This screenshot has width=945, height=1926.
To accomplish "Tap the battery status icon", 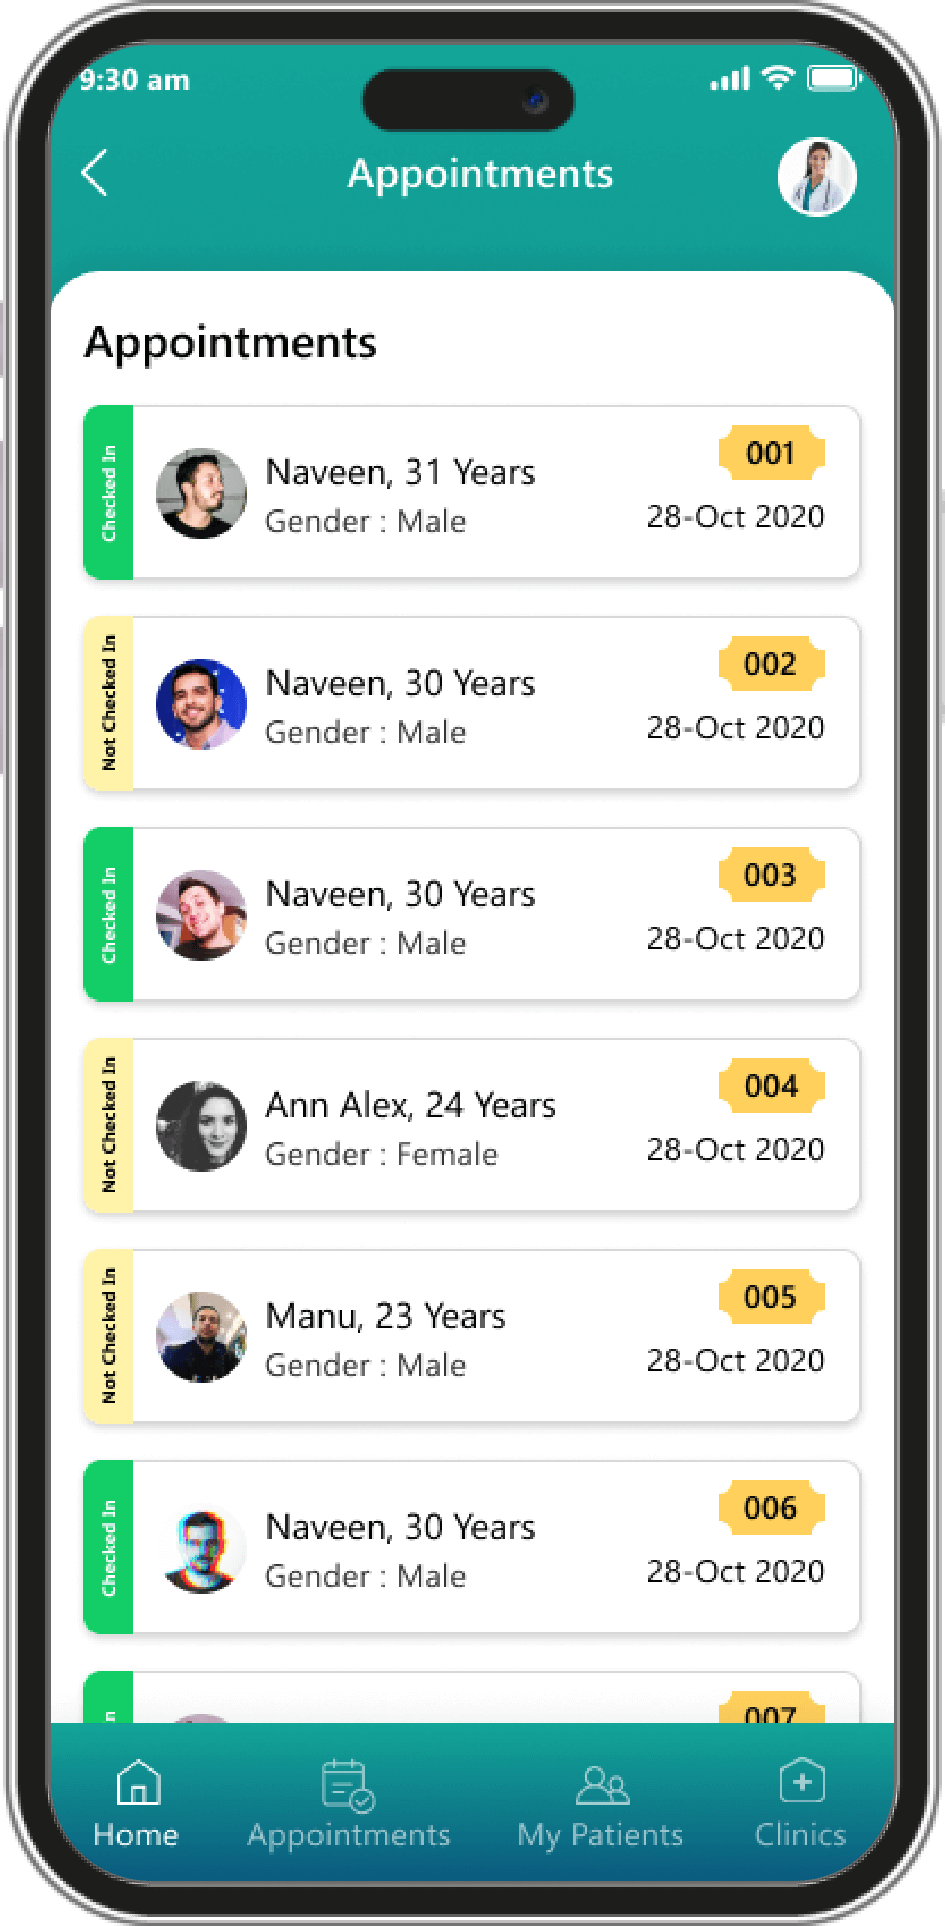I will coord(833,78).
